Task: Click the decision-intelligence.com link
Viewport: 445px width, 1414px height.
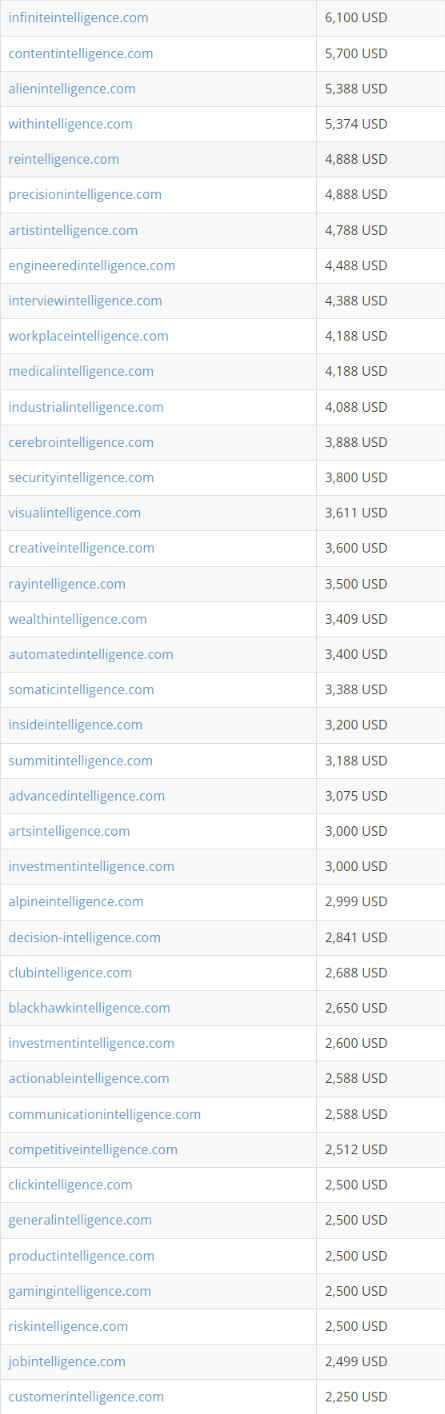Action: click(x=84, y=937)
